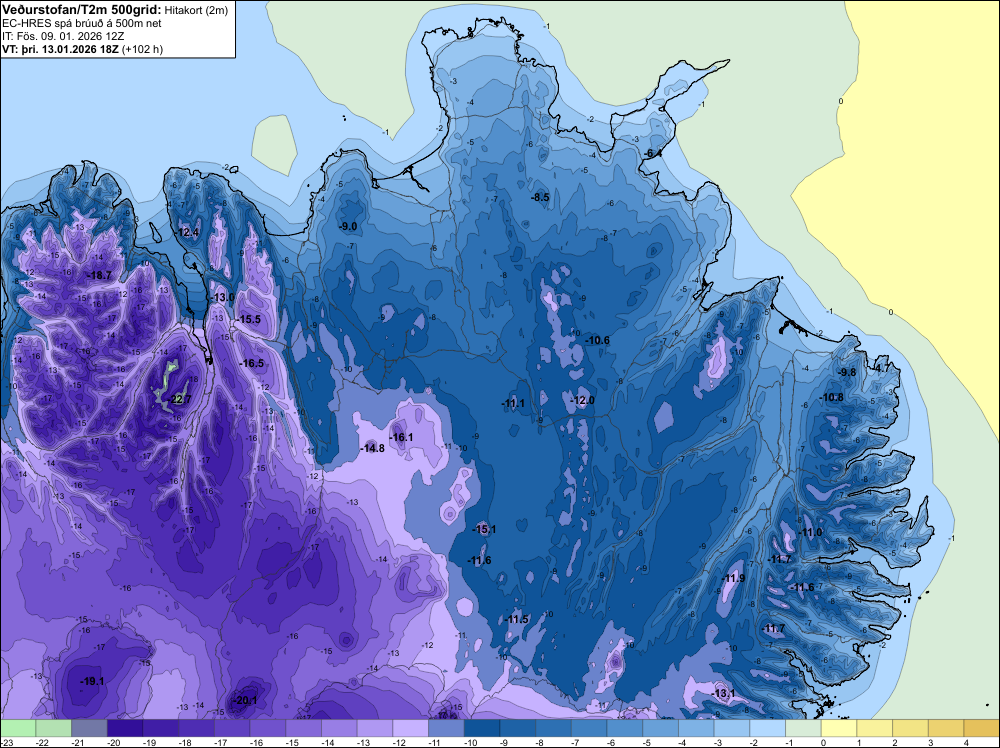Click the pale green swatch between -1 and 0

click(803, 728)
